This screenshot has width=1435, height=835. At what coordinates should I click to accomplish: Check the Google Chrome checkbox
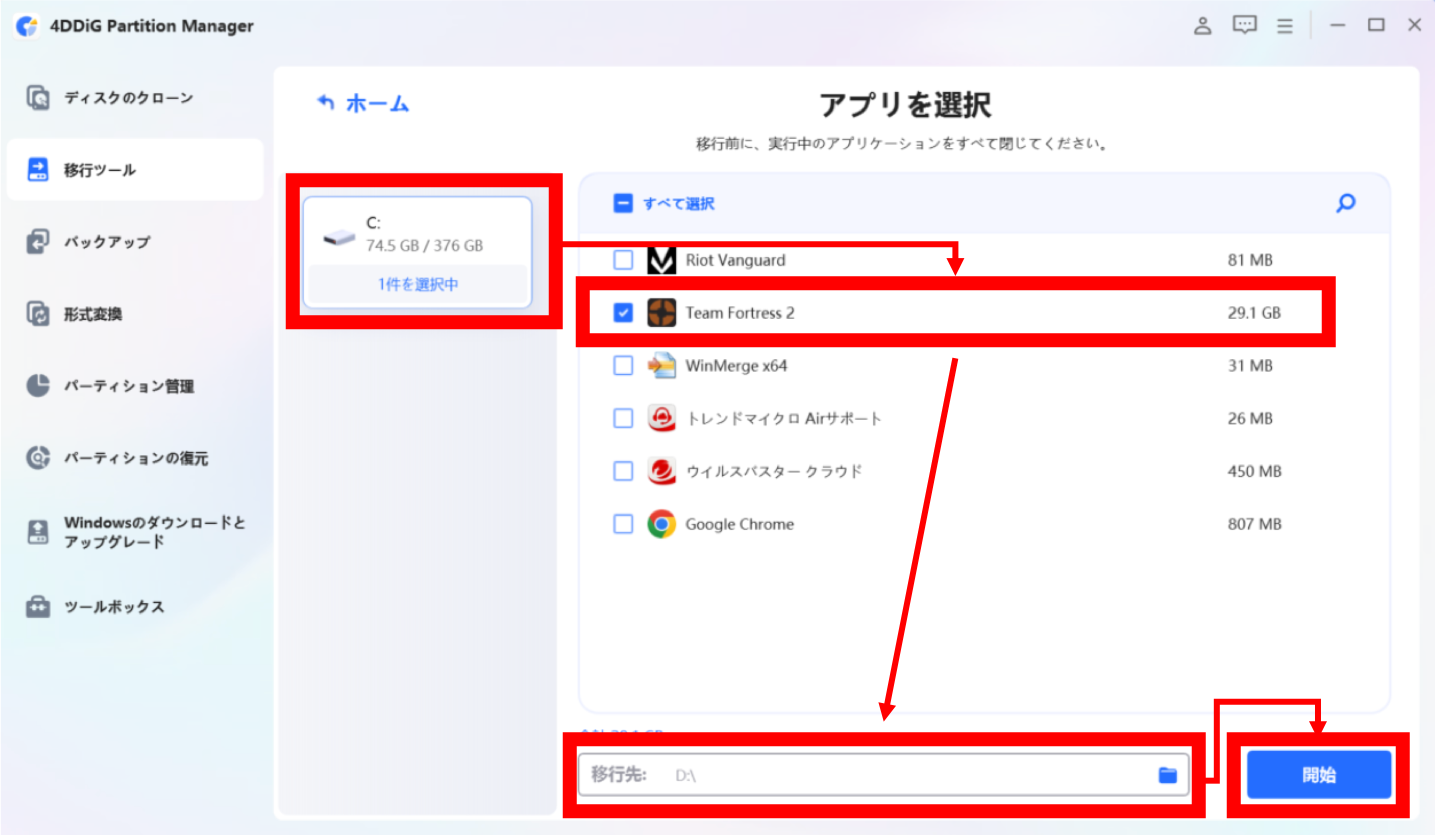[x=623, y=524]
